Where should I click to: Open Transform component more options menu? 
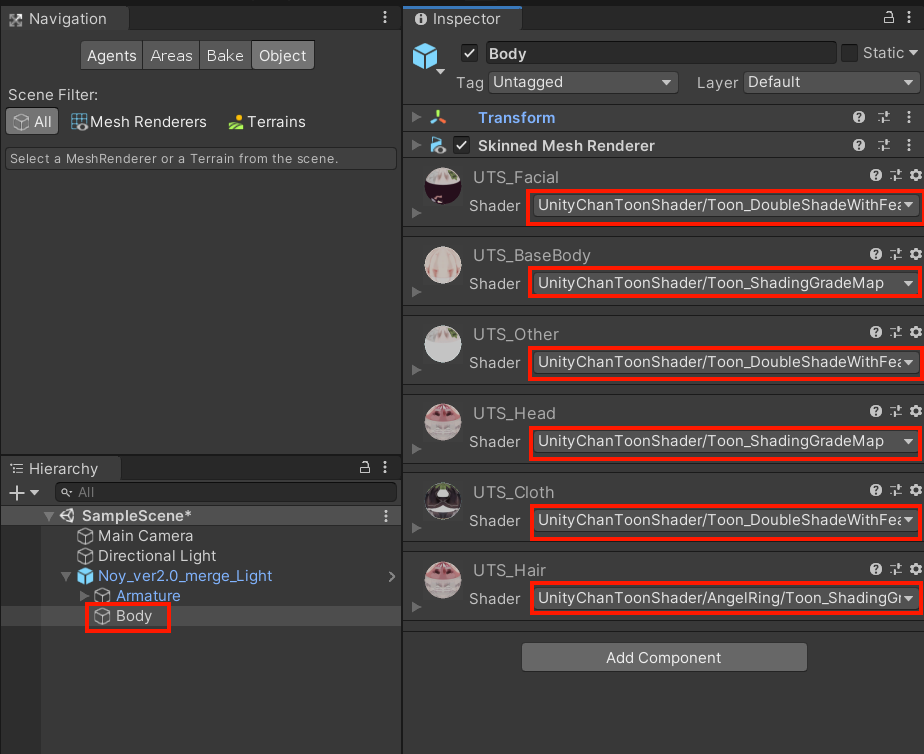(909, 117)
